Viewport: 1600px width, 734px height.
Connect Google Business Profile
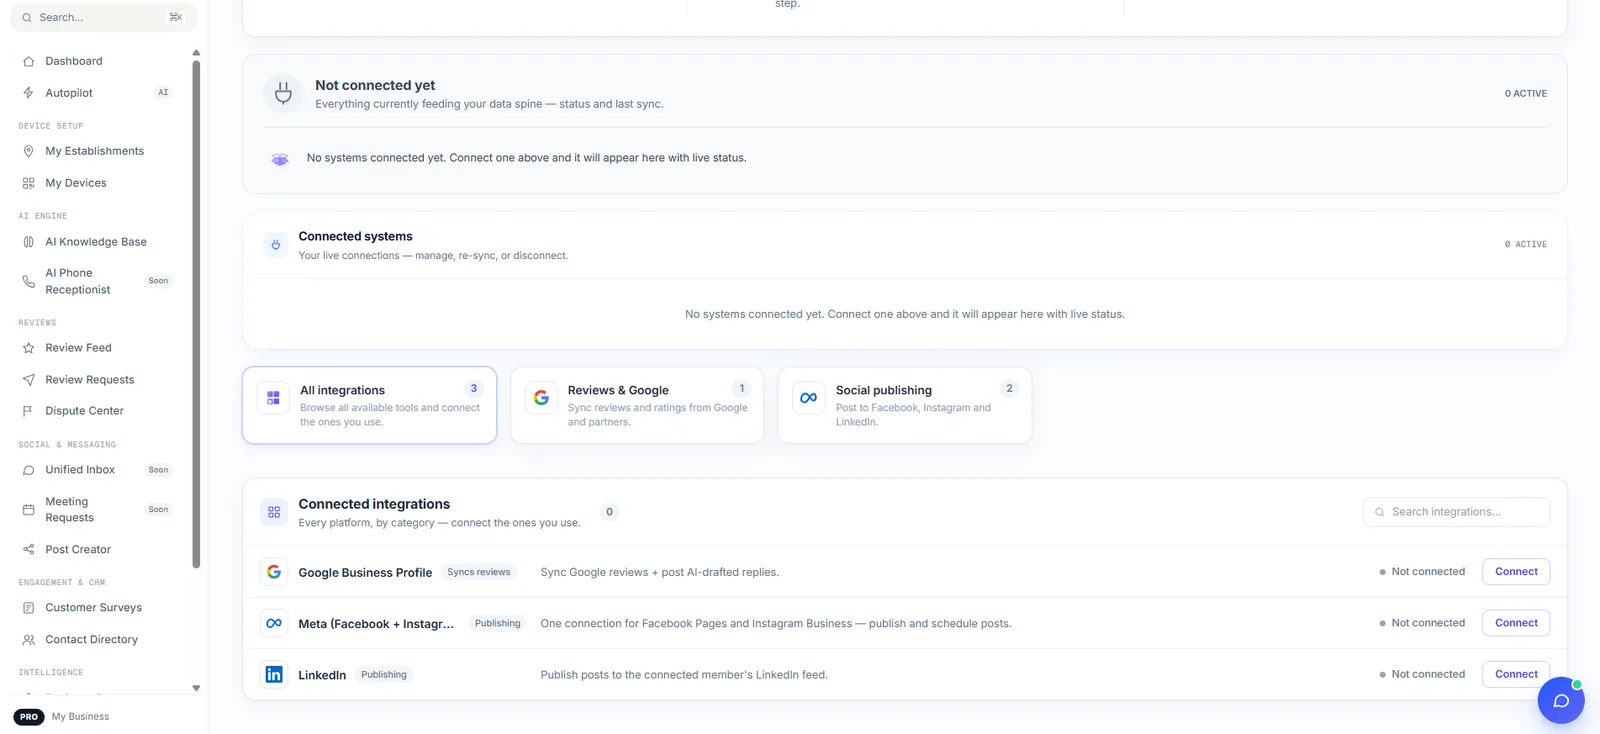[x=1516, y=572]
